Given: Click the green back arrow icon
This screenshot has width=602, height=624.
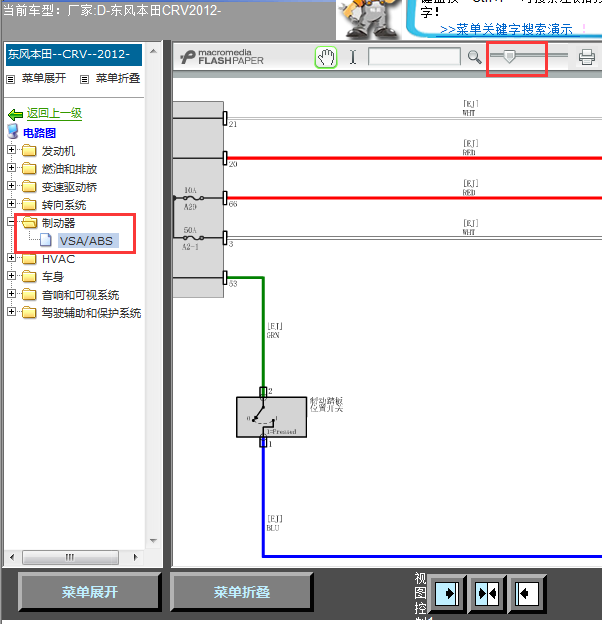Looking at the screenshot, I should 16,115.
